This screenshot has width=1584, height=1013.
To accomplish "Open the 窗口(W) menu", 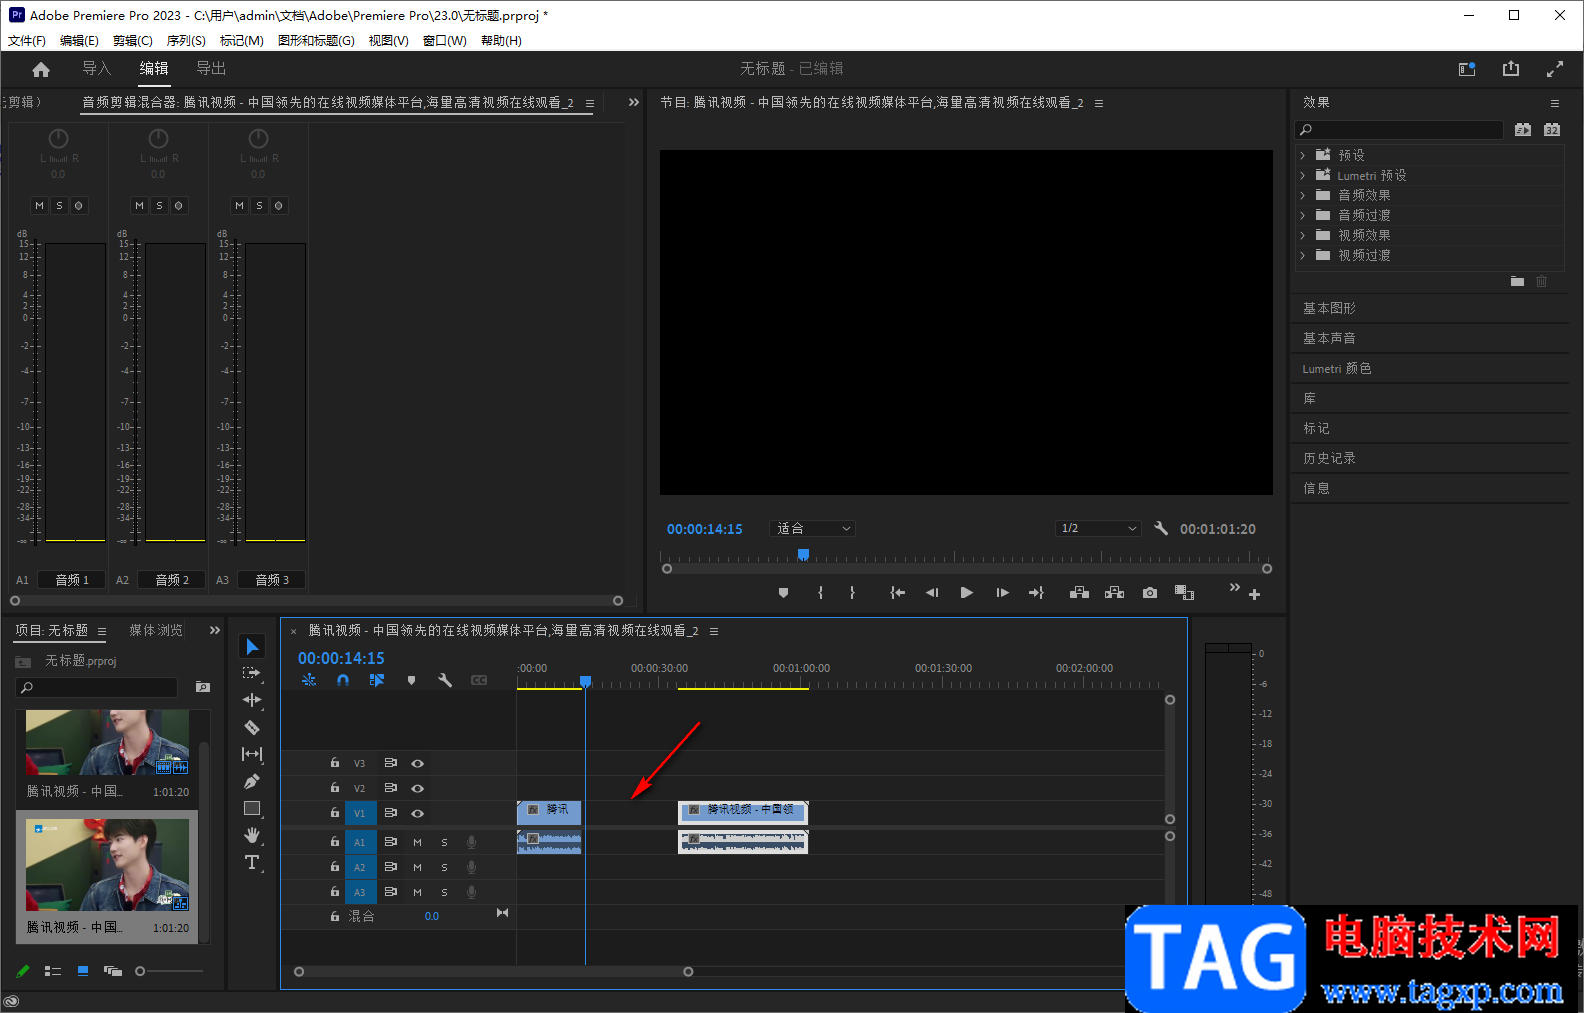I will click(445, 41).
